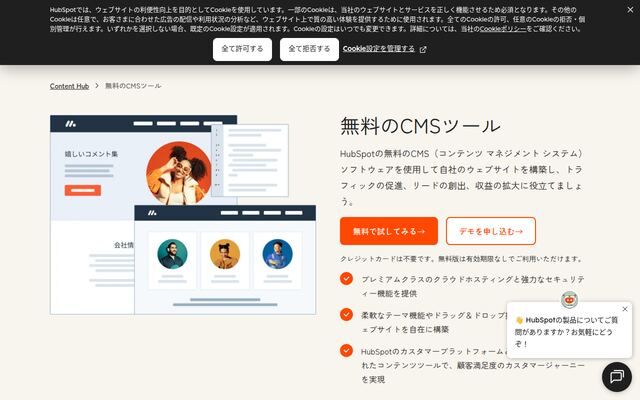
Task: Click the CMS website mockup illustration
Action: tap(183, 215)
